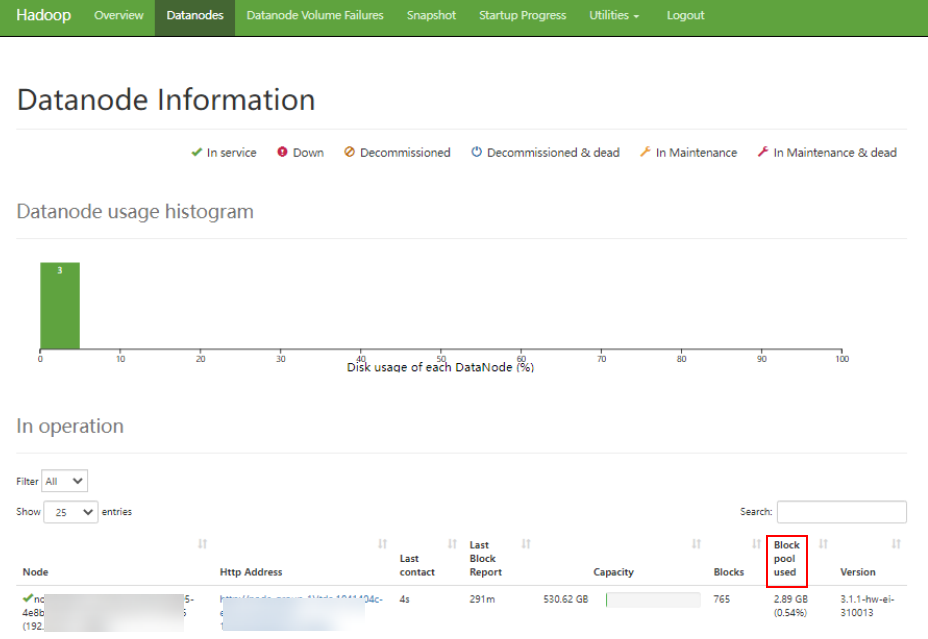This screenshot has width=928, height=639.
Task: Click the Last Block Report header
Action: point(486,559)
